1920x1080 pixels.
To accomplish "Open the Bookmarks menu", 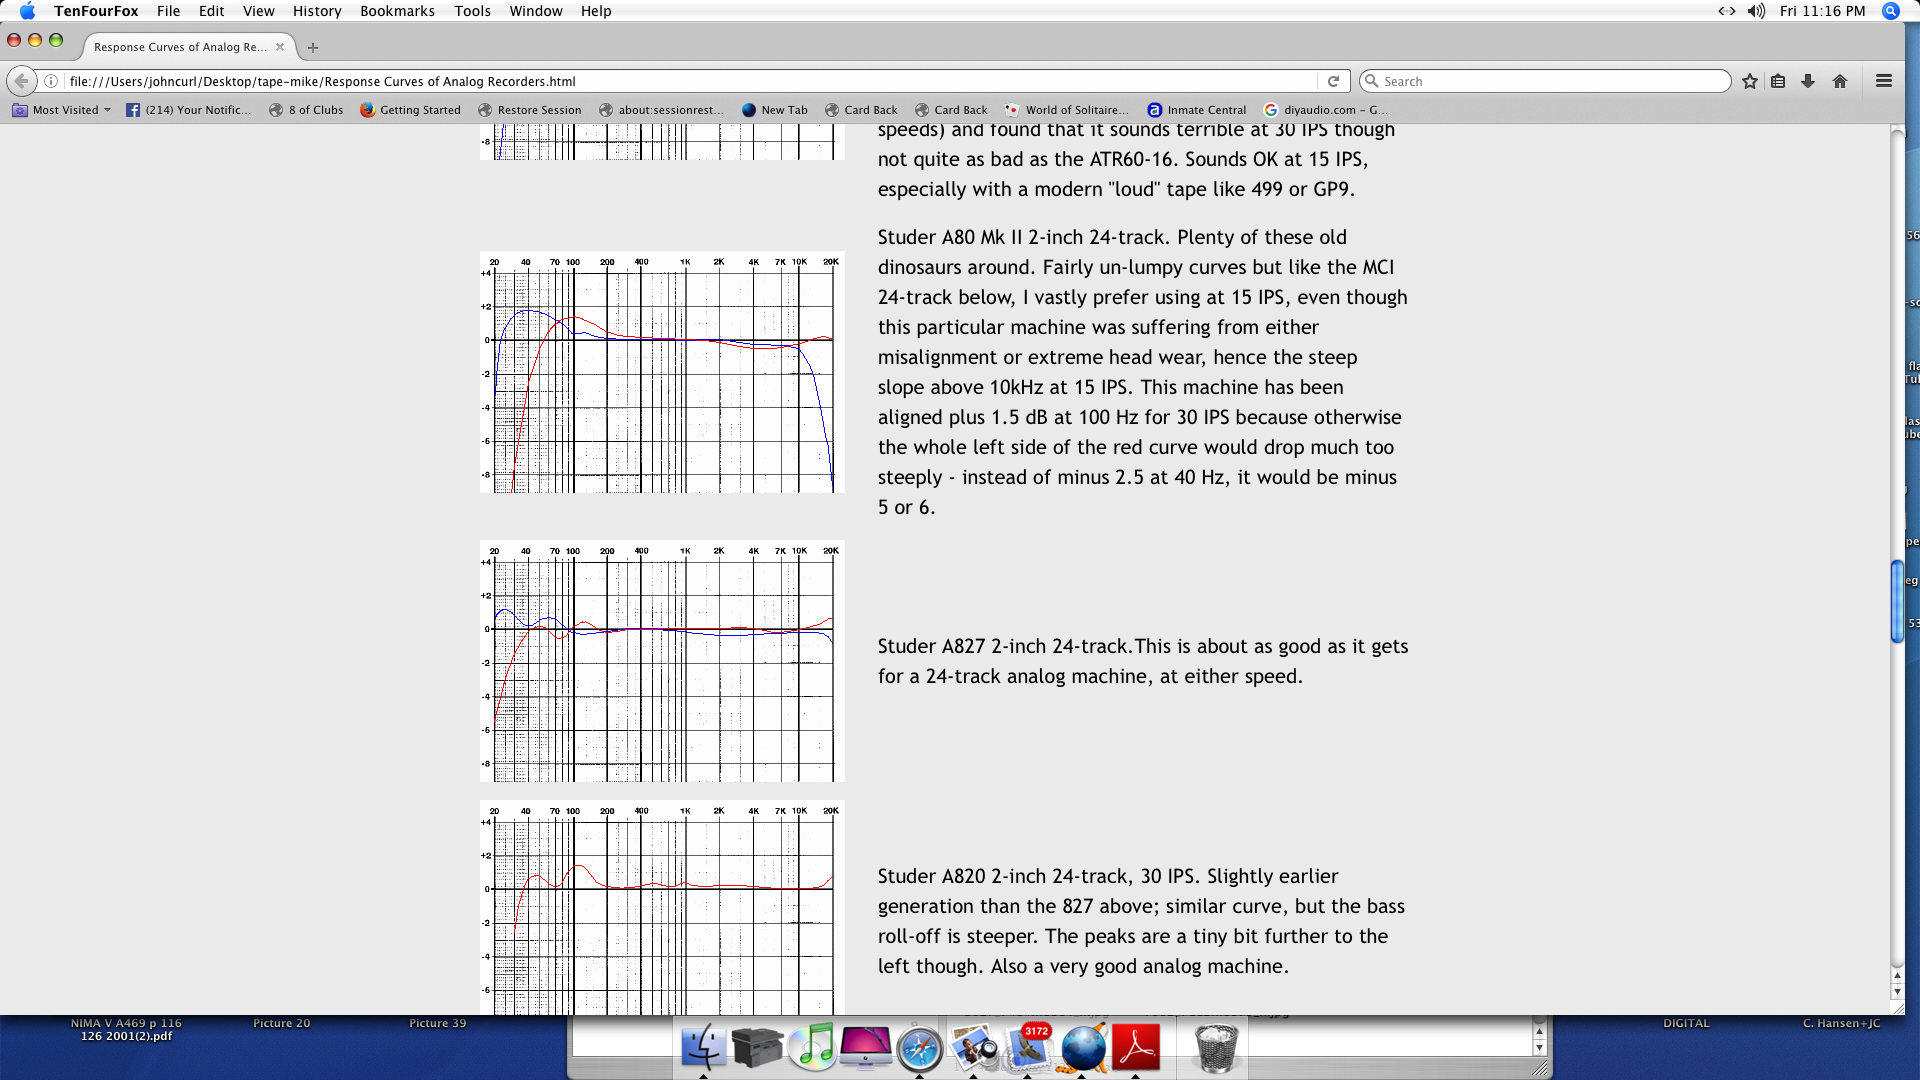I will 397,11.
